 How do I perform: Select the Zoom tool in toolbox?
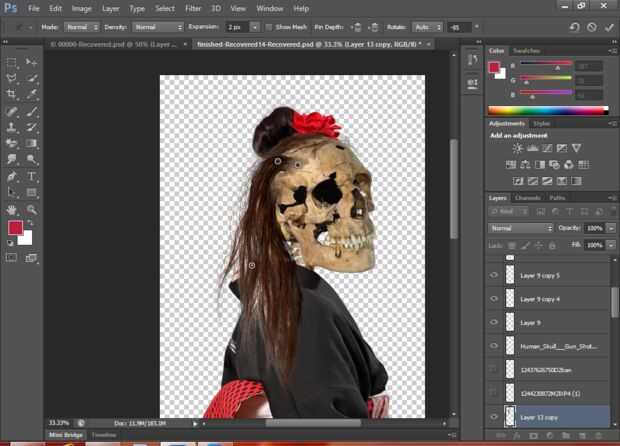(32, 209)
